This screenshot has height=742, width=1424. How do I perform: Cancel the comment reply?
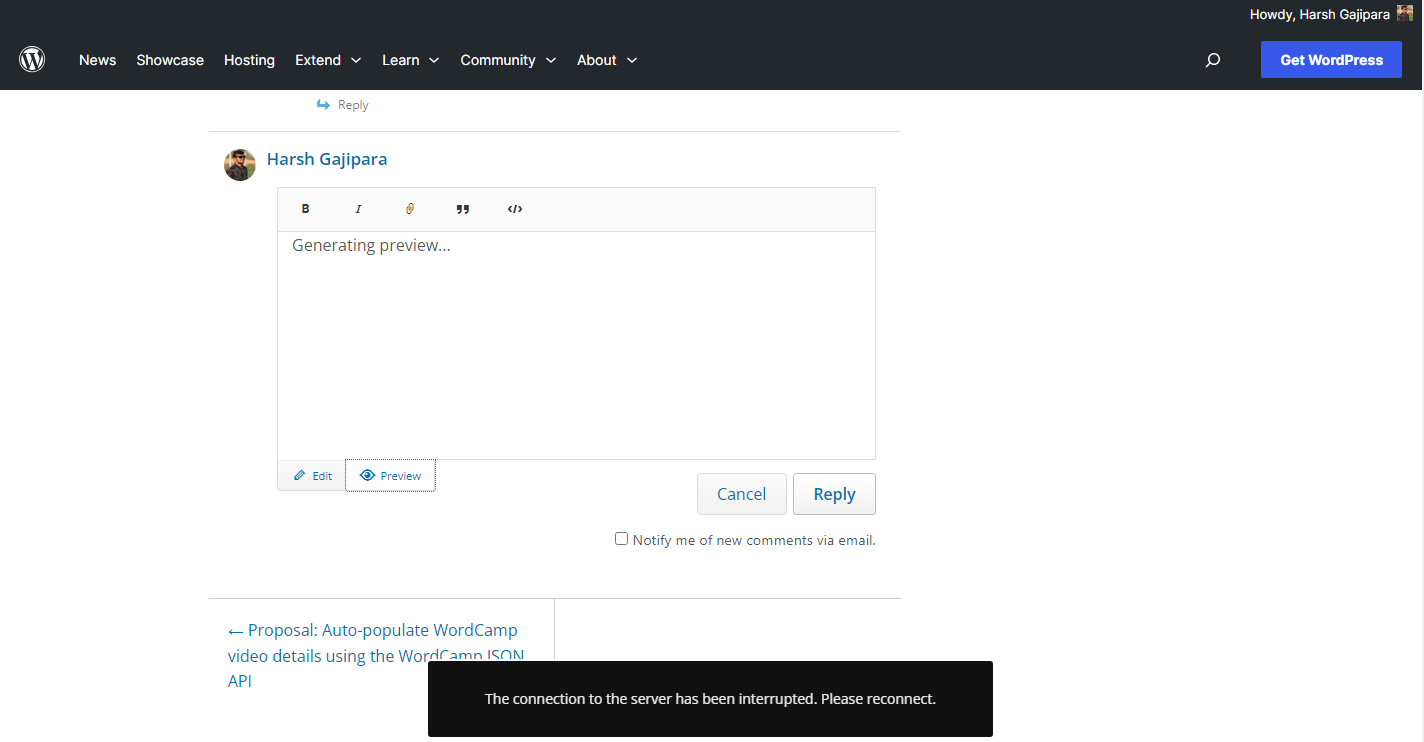(742, 494)
